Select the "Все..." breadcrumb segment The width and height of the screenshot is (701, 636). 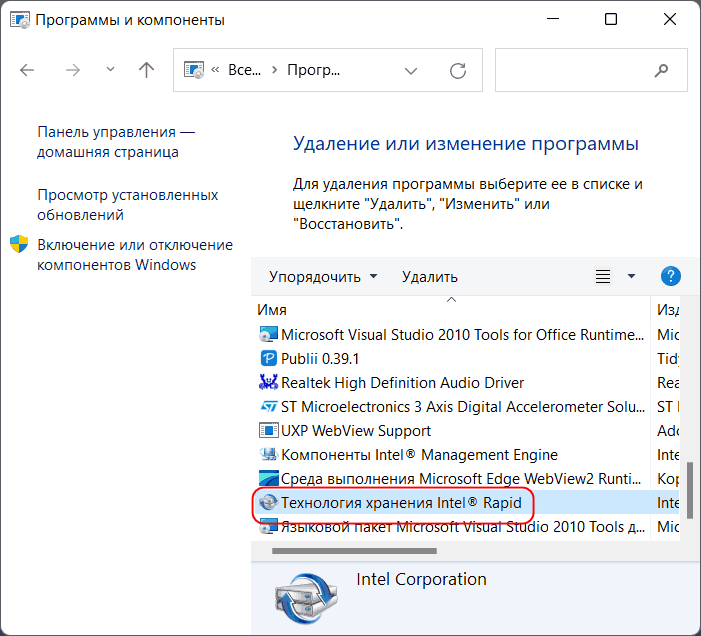click(x=245, y=70)
